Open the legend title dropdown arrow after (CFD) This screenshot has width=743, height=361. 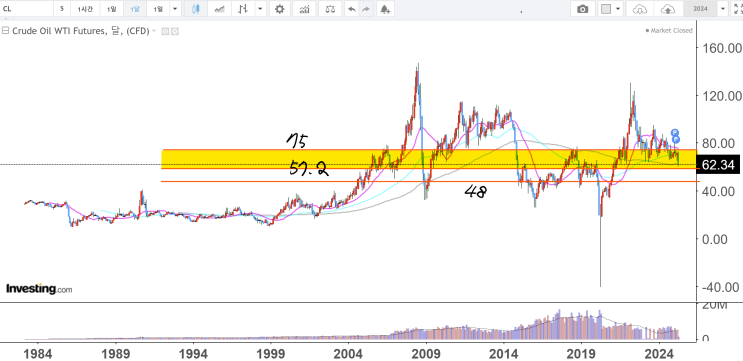point(154,32)
